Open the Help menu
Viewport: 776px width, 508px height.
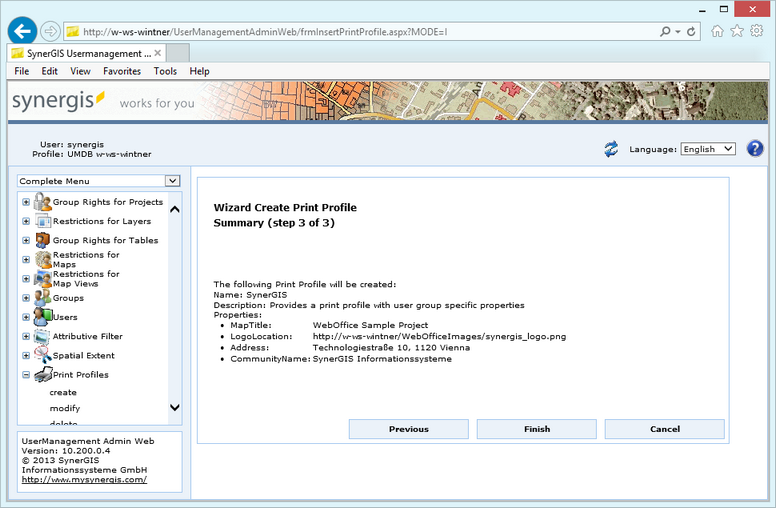click(x=199, y=71)
